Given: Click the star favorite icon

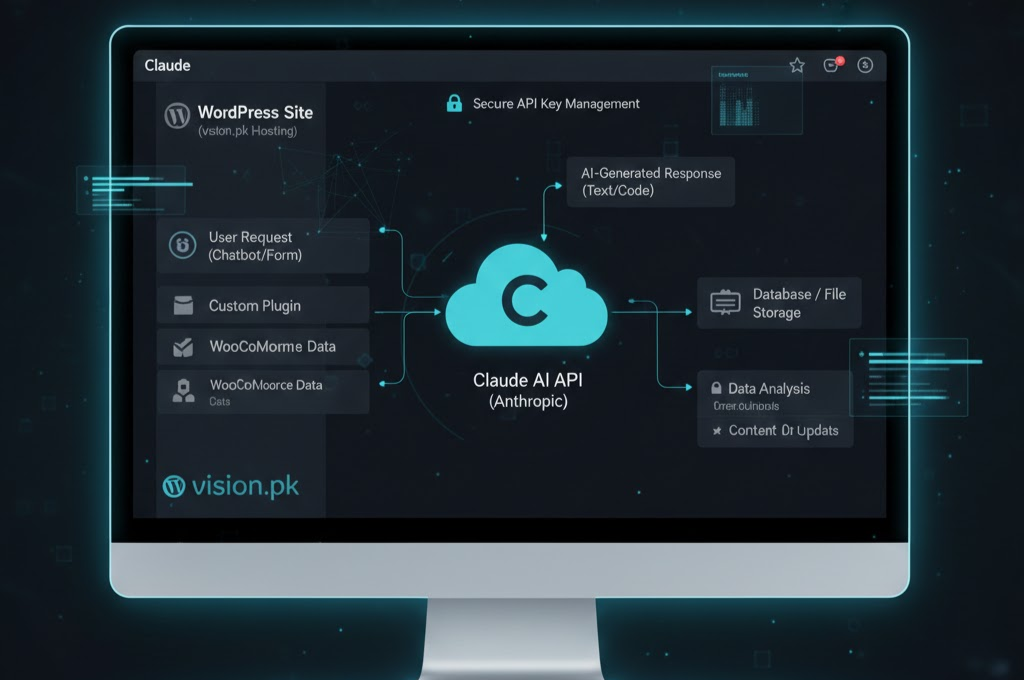Looking at the screenshot, I should tap(797, 65).
